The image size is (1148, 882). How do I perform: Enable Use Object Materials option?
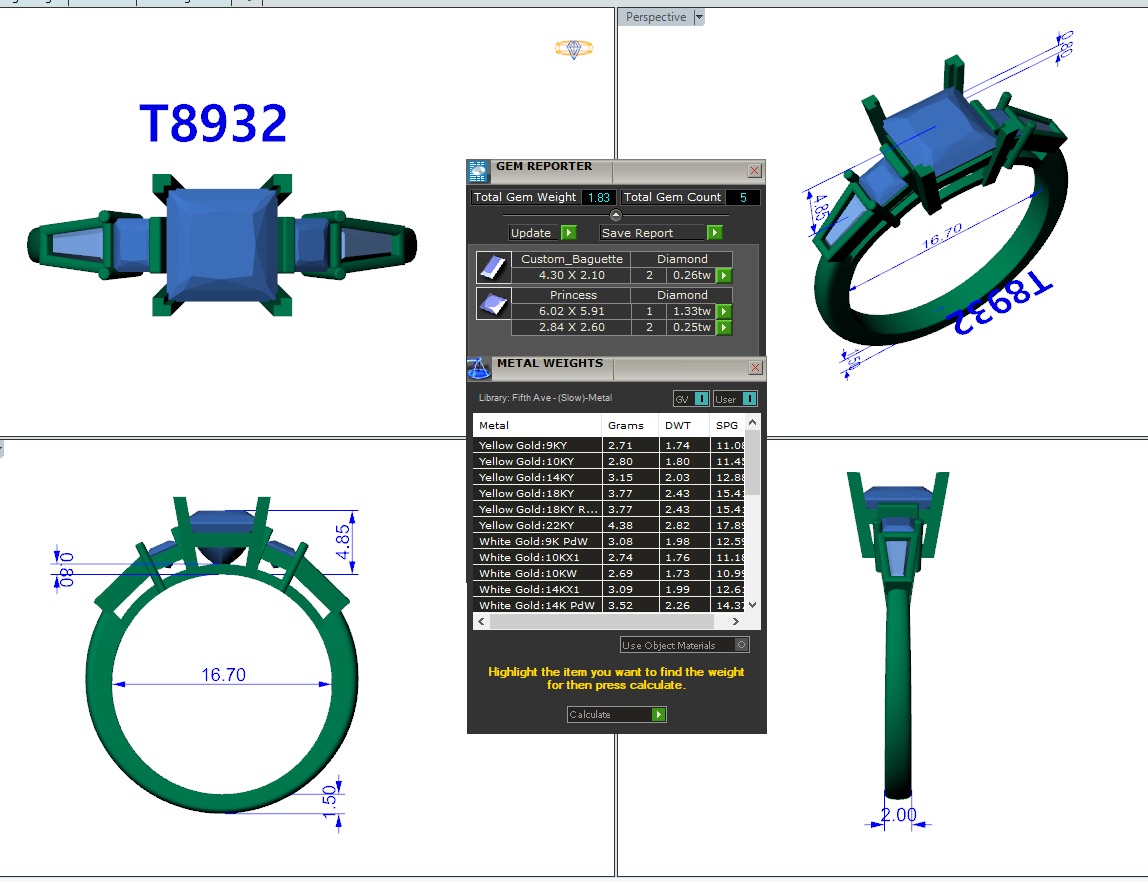741,645
